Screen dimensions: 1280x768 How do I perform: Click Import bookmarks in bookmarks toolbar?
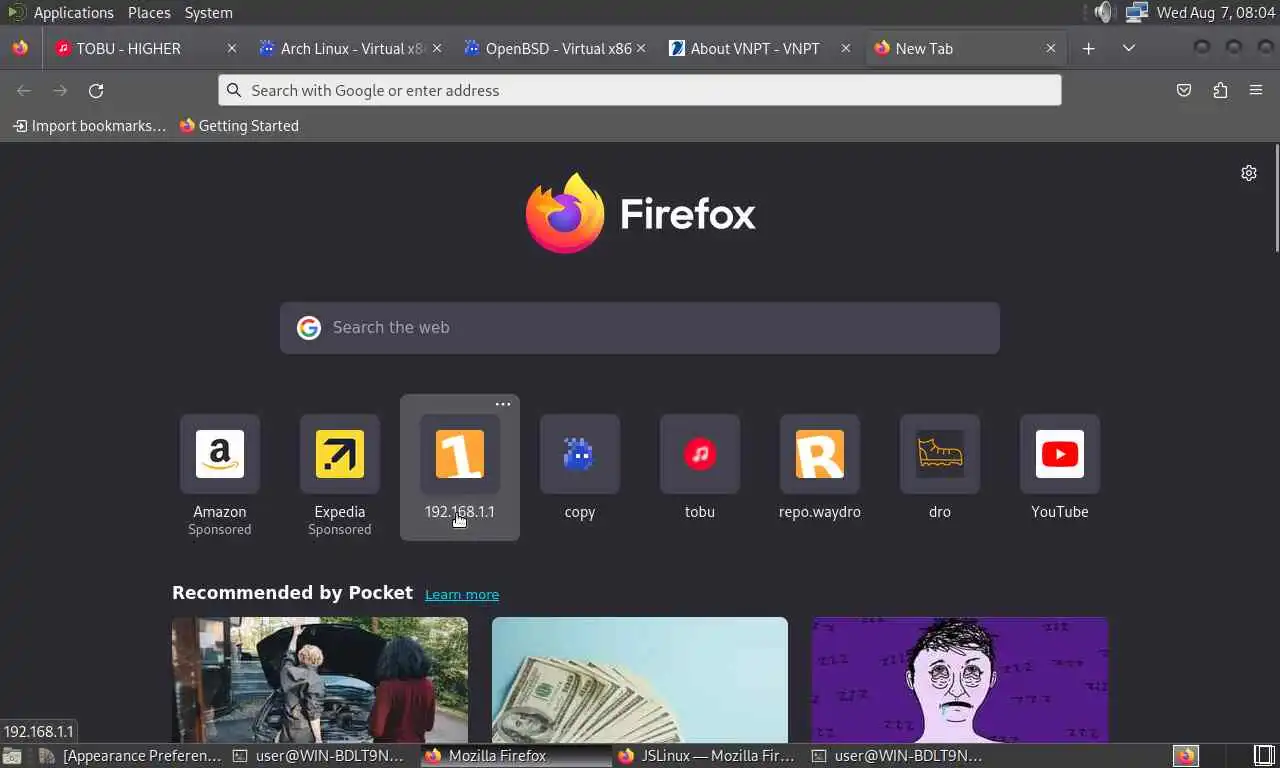tap(89, 126)
